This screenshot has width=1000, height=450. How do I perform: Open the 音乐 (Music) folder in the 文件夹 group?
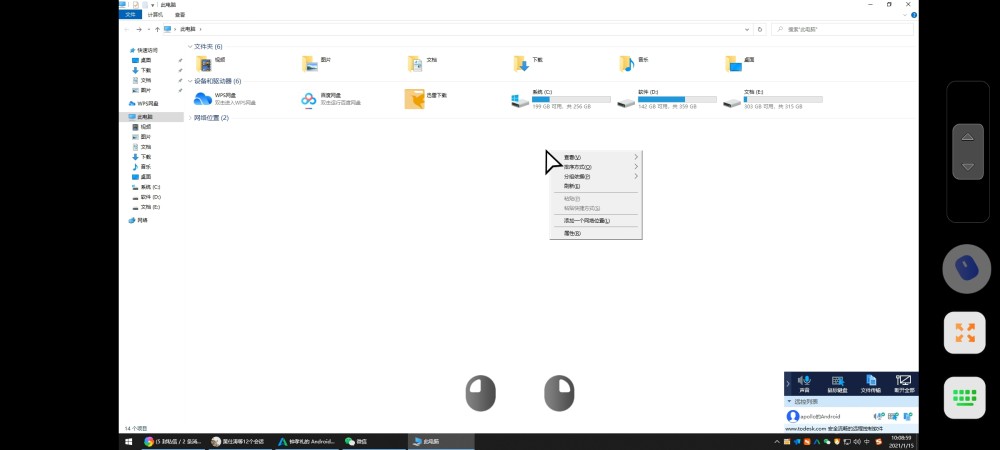pos(627,64)
